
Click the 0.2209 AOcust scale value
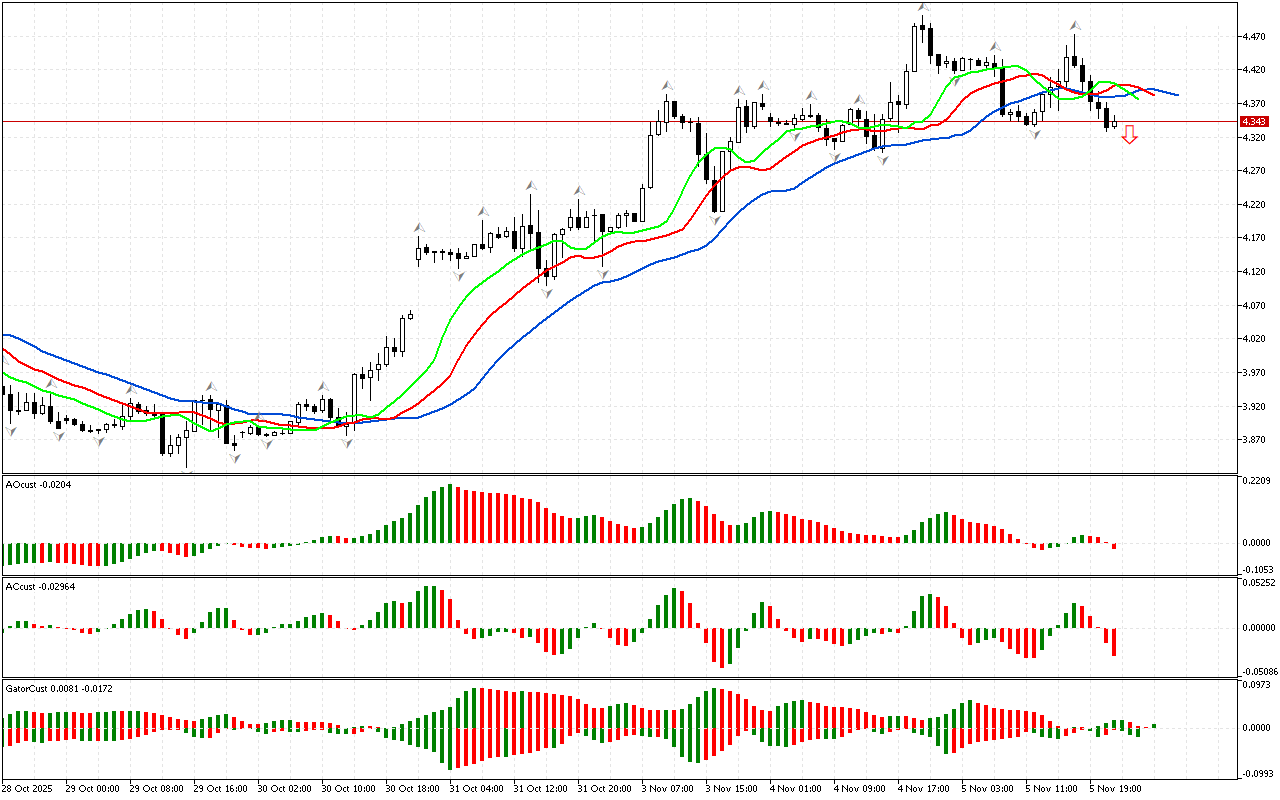(x=1256, y=482)
